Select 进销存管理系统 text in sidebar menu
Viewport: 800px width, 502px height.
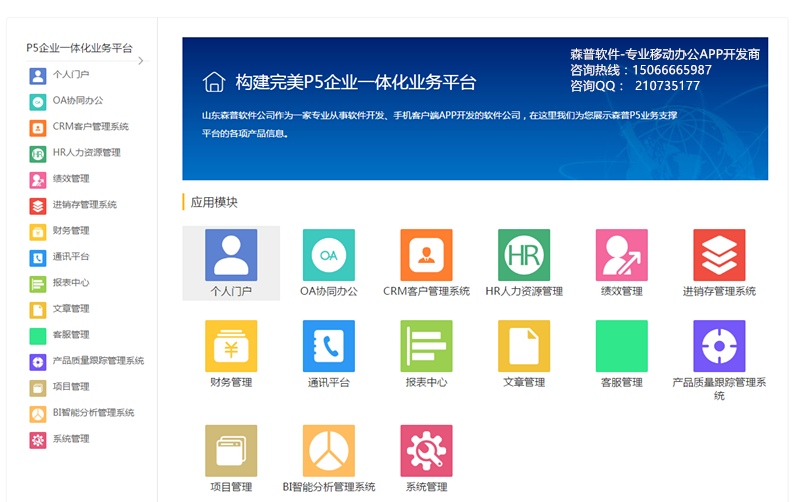85,205
